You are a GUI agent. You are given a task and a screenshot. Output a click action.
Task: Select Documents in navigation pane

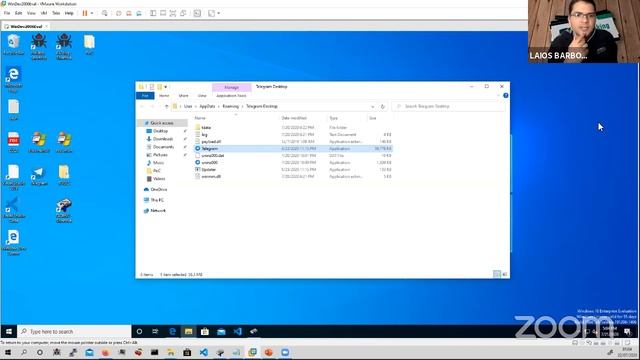click(x=163, y=147)
